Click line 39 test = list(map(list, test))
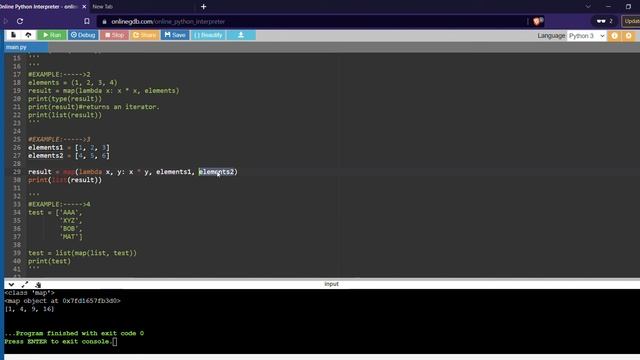Viewport: 640px width, 360px height. (x=82, y=253)
